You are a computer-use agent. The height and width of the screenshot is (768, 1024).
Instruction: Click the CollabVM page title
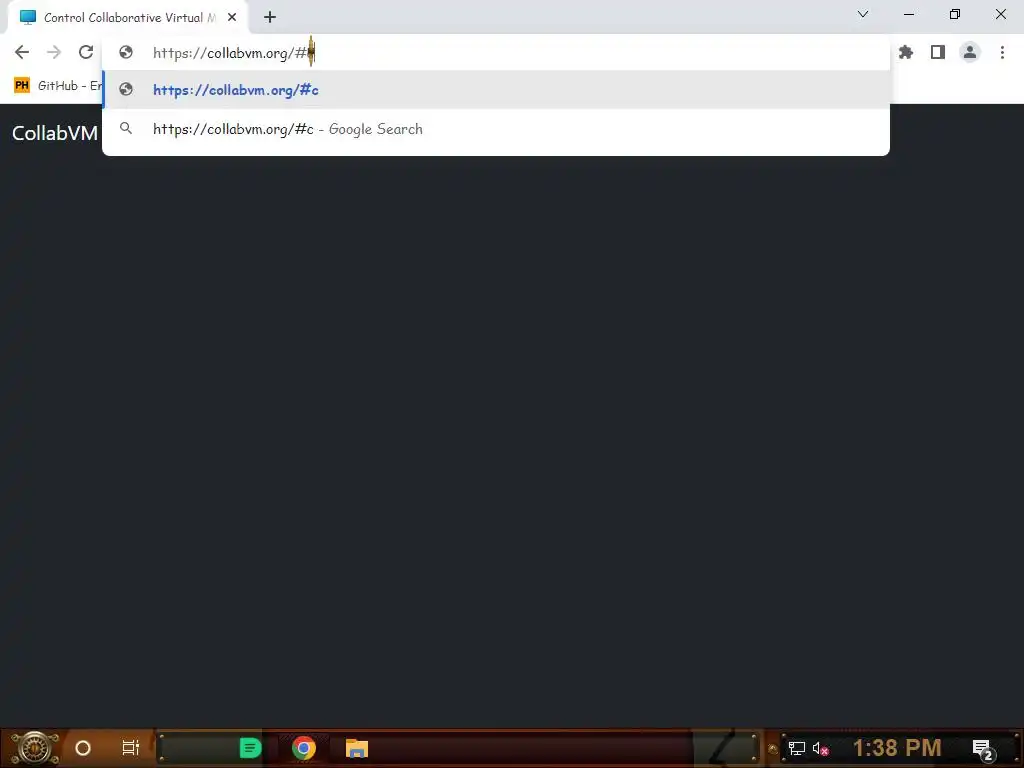[x=55, y=133]
